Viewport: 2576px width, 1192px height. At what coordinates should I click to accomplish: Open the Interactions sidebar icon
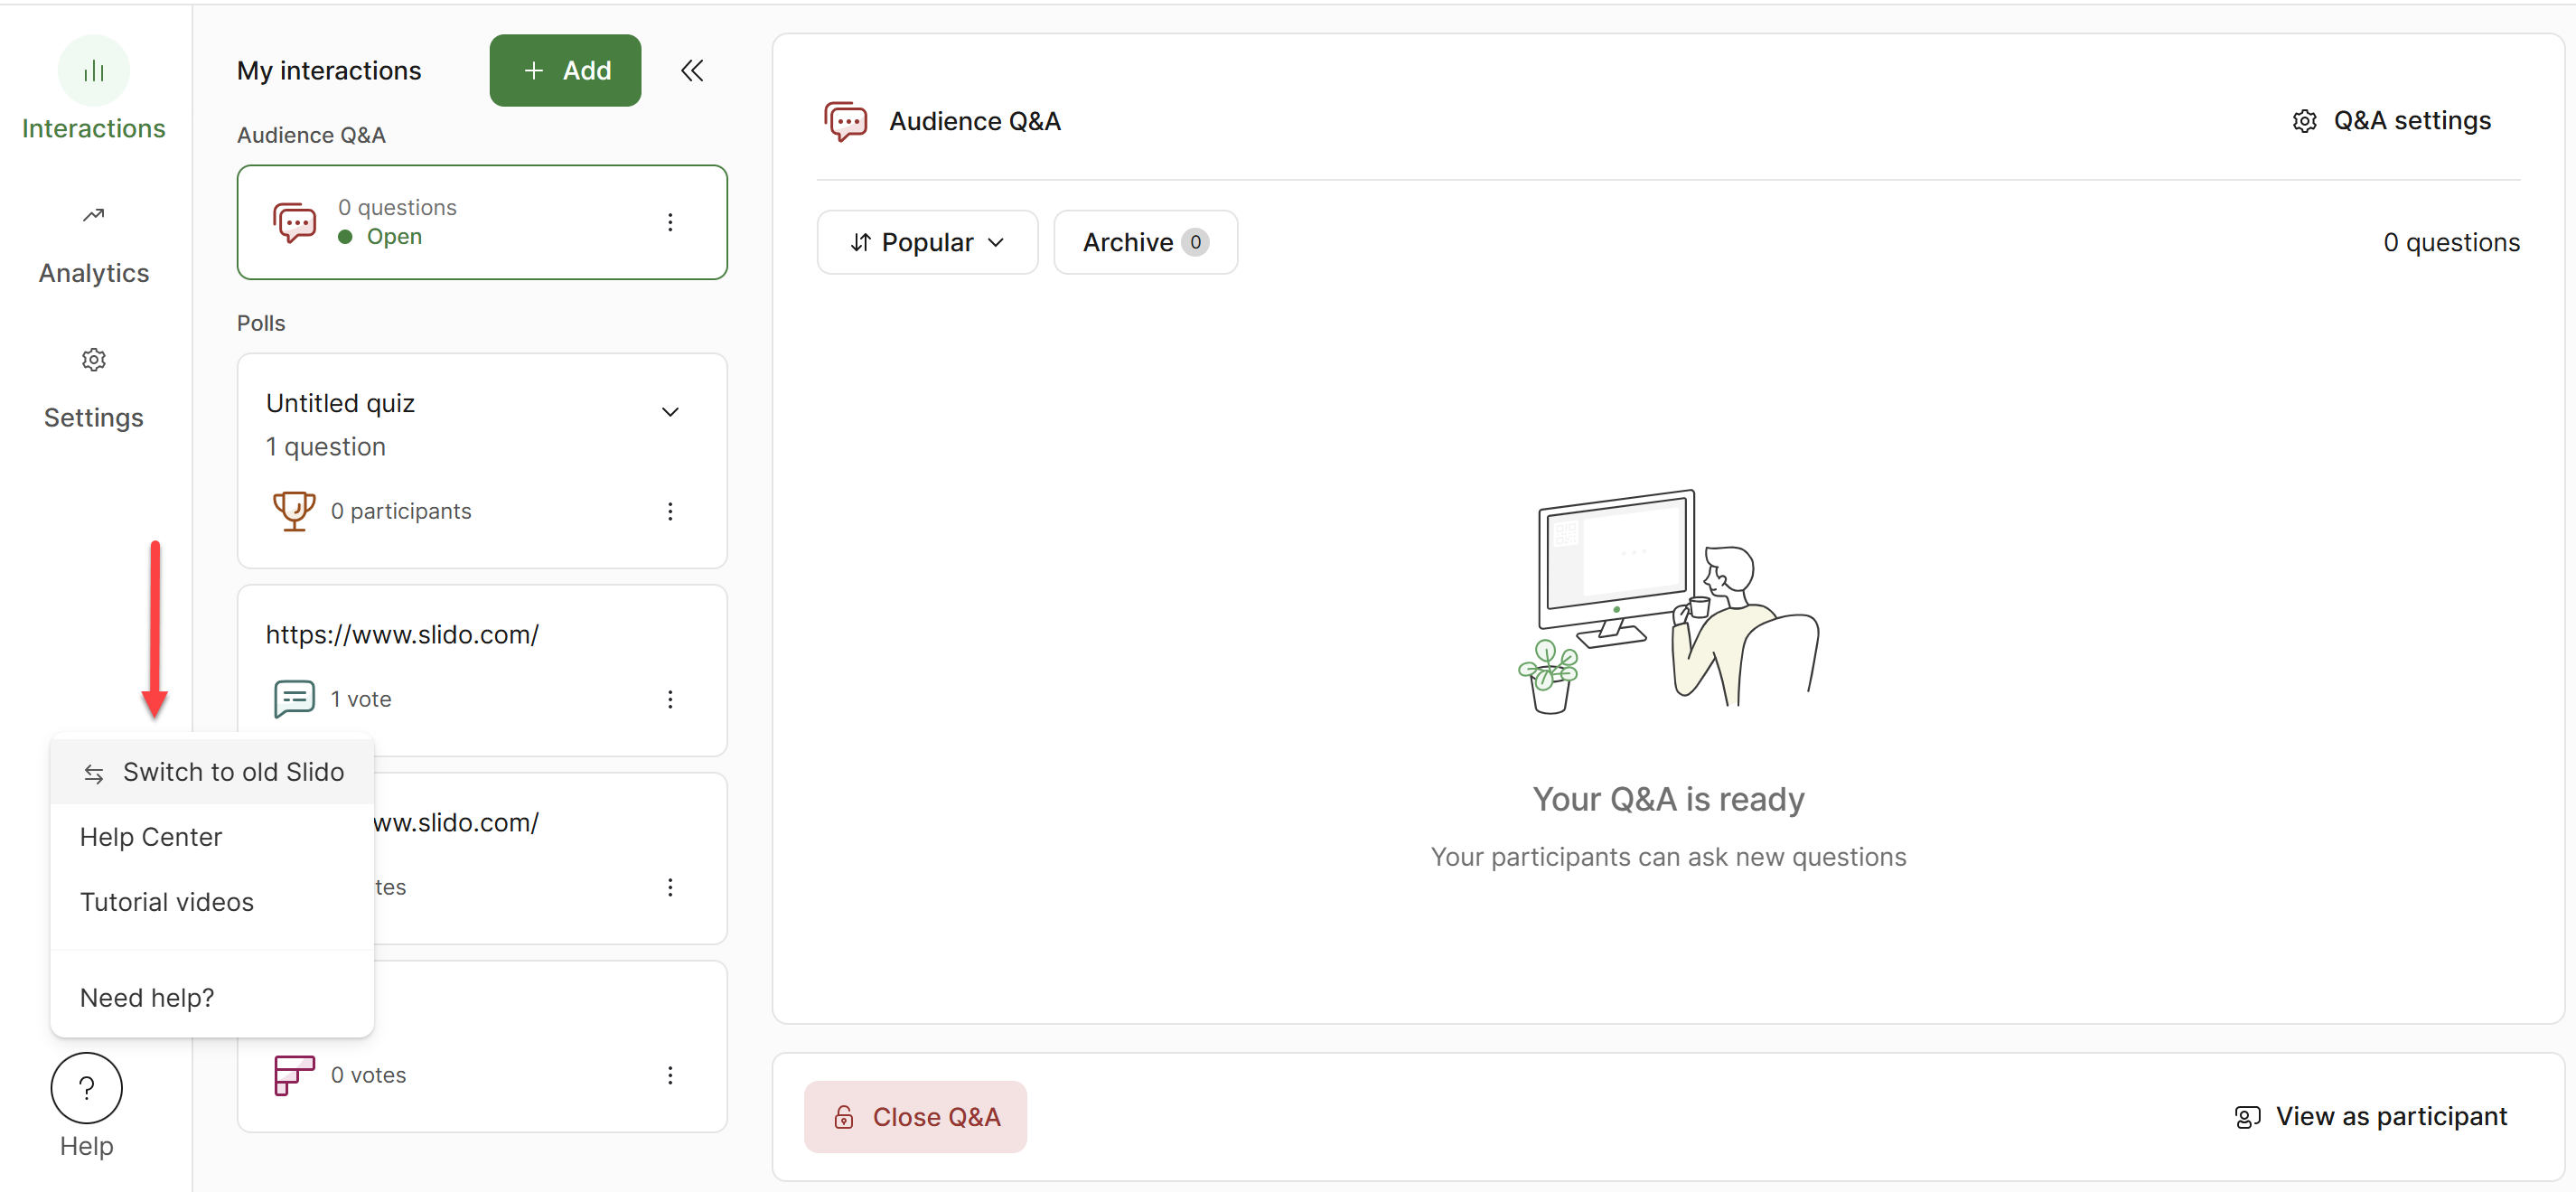pyautogui.click(x=94, y=71)
